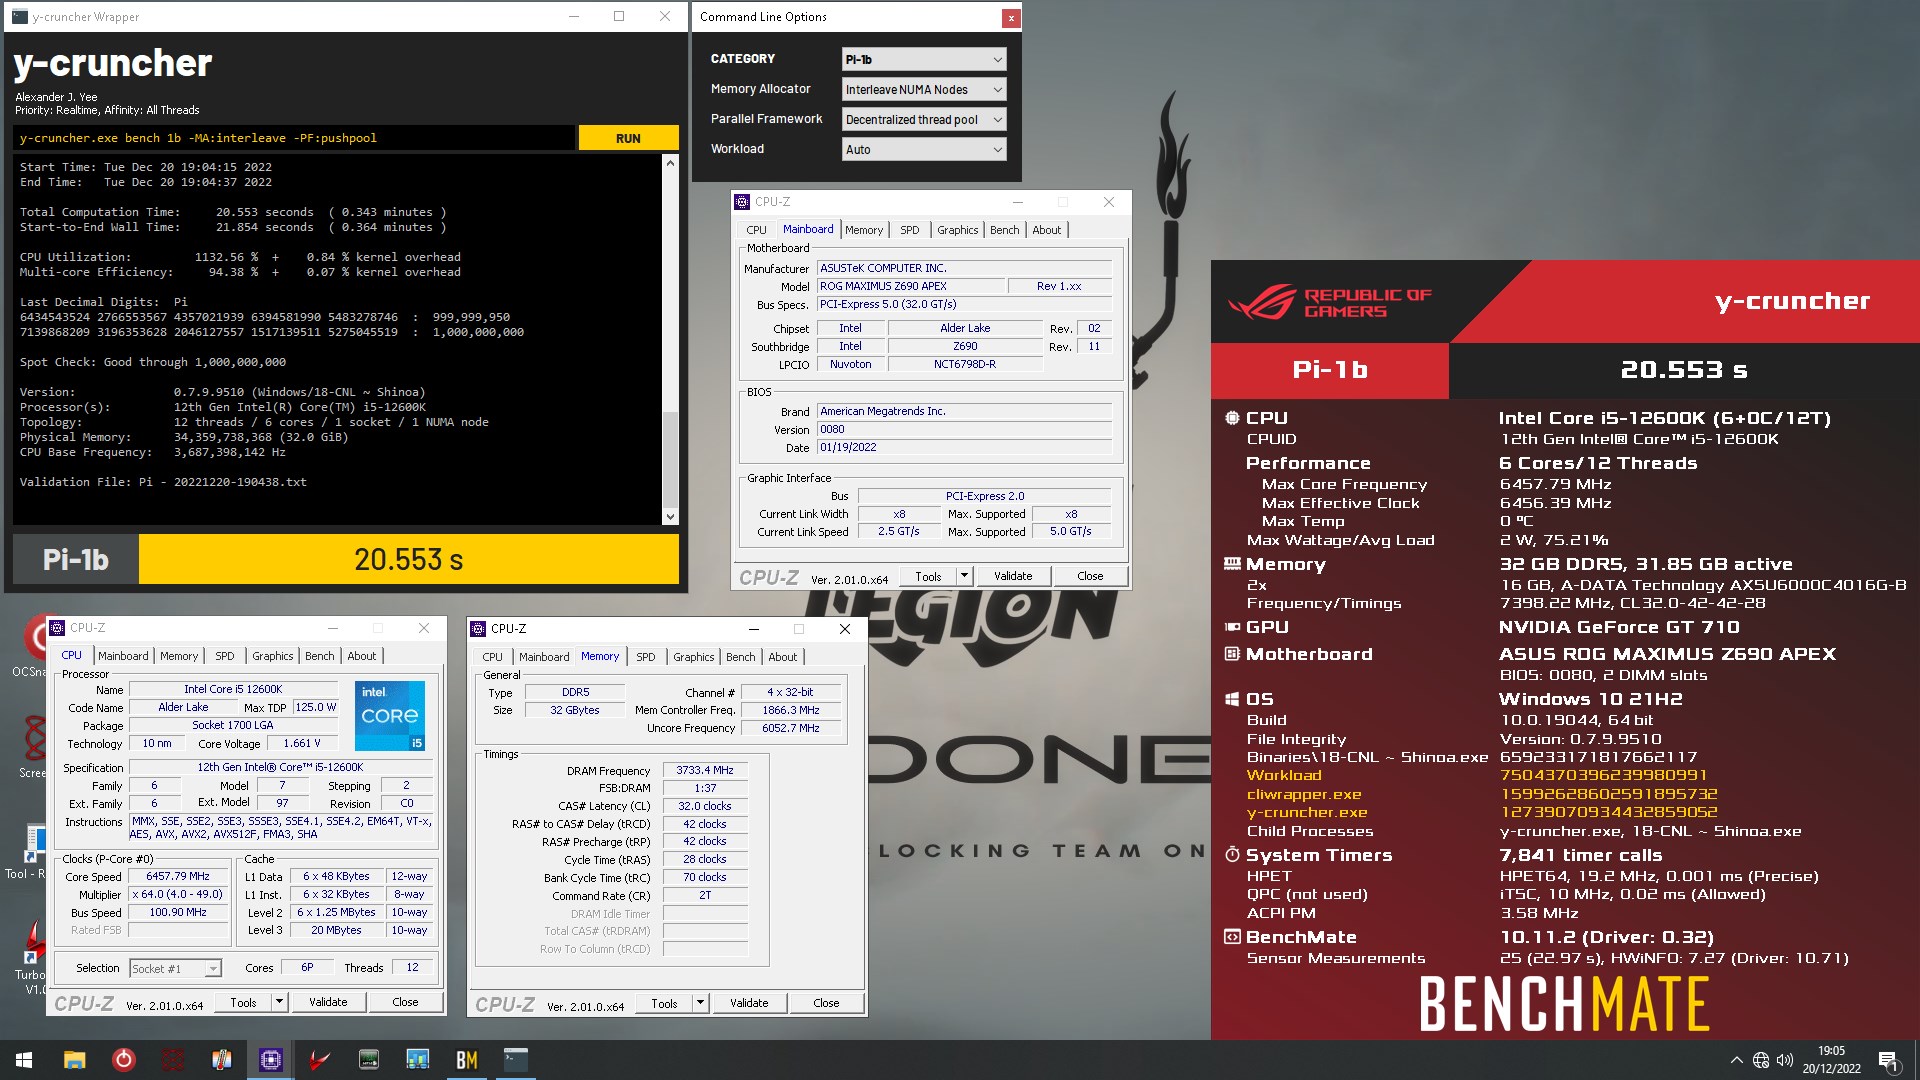Open the red wing TurboV icon in taskbar
The image size is (1920, 1080).
[x=320, y=1060]
